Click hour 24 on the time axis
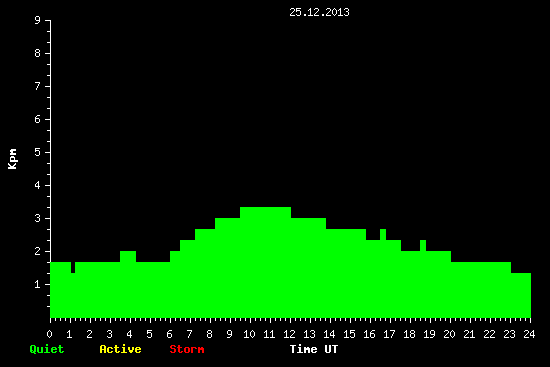Viewport: 550px width, 367px height. pyautogui.click(x=529, y=334)
